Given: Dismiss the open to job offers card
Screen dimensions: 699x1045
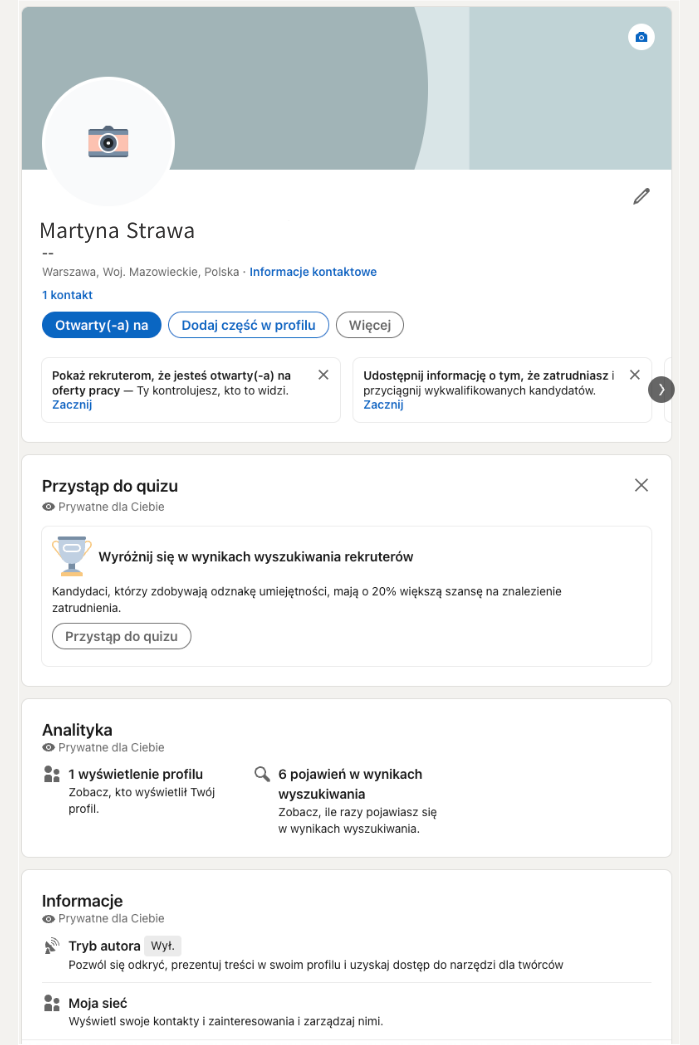Looking at the screenshot, I should pos(323,375).
